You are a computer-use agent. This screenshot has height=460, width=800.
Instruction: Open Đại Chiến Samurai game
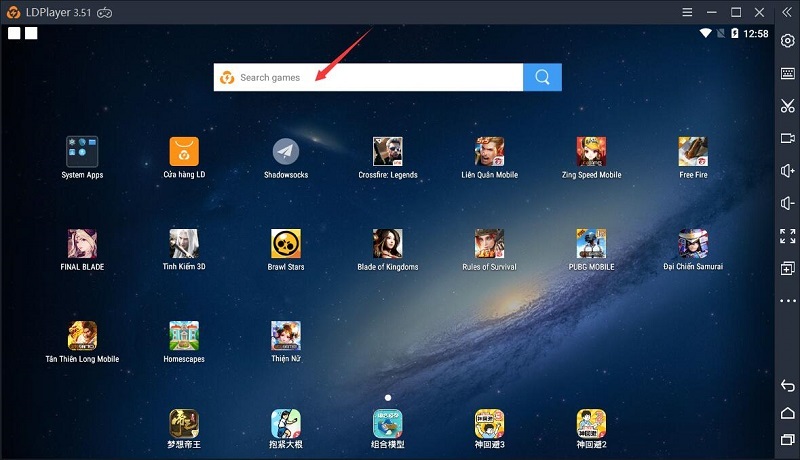pyautogui.click(x=693, y=243)
